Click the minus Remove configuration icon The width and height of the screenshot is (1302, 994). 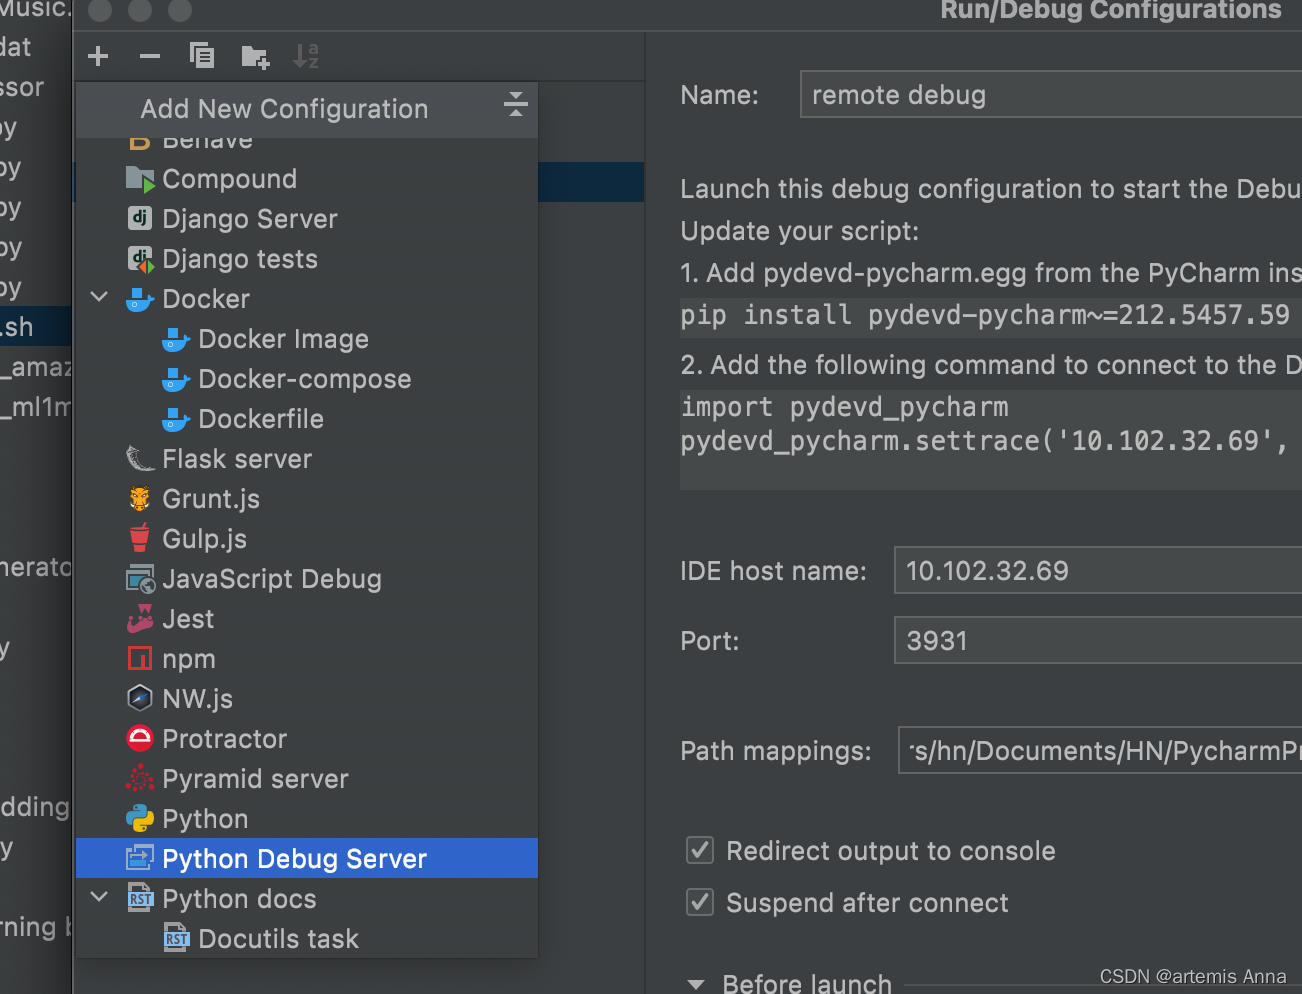(150, 56)
